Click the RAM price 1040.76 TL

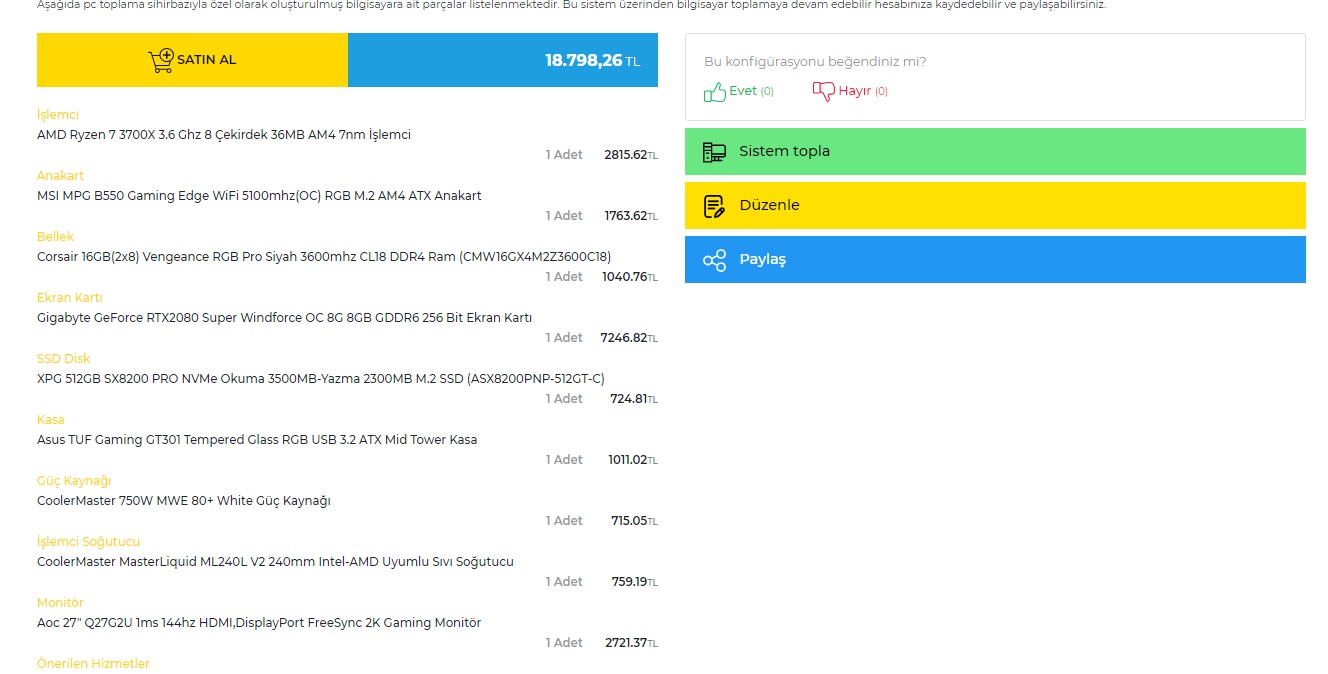pos(630,277)
